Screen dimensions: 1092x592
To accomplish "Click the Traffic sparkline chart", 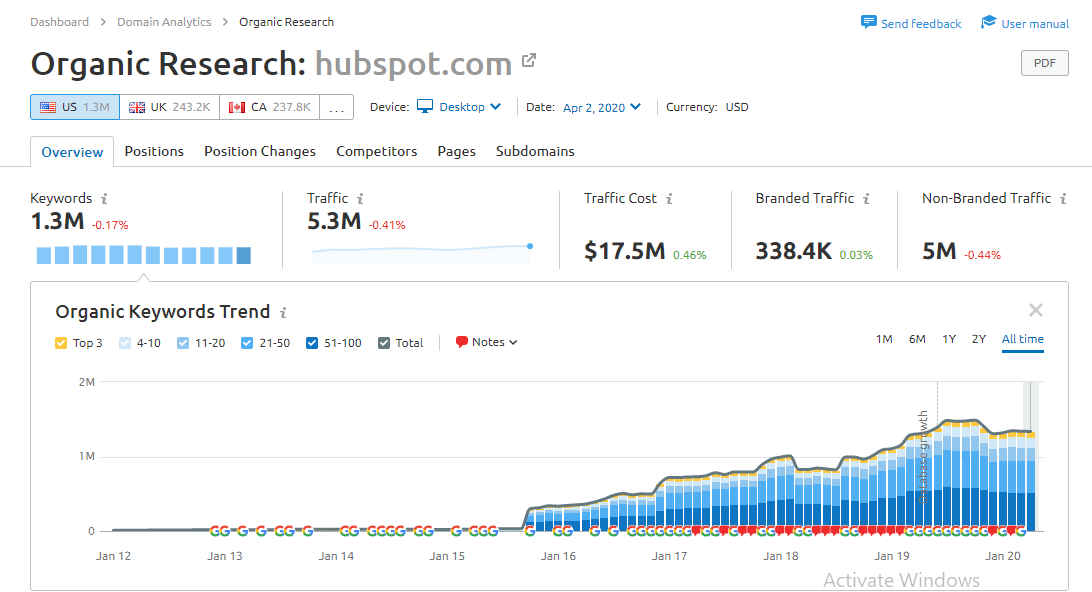I will pyautogui.click(x=422, y=252).
